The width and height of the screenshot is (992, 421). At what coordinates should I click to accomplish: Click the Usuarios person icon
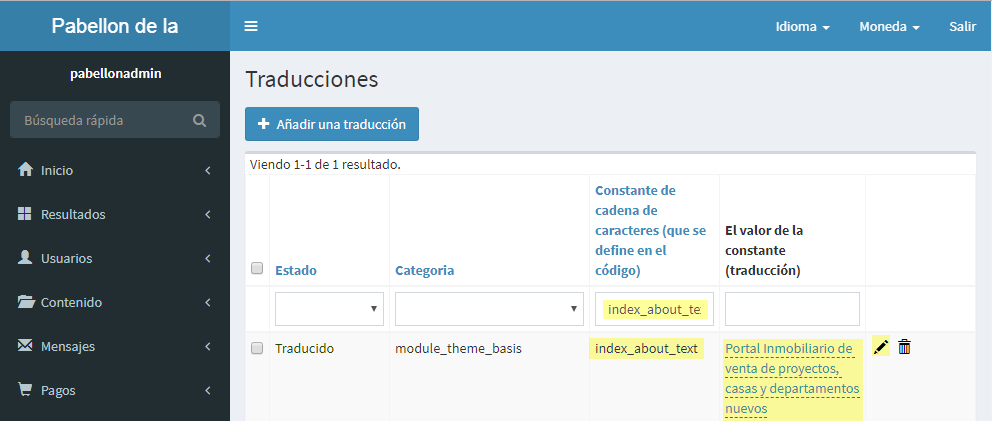26,258
